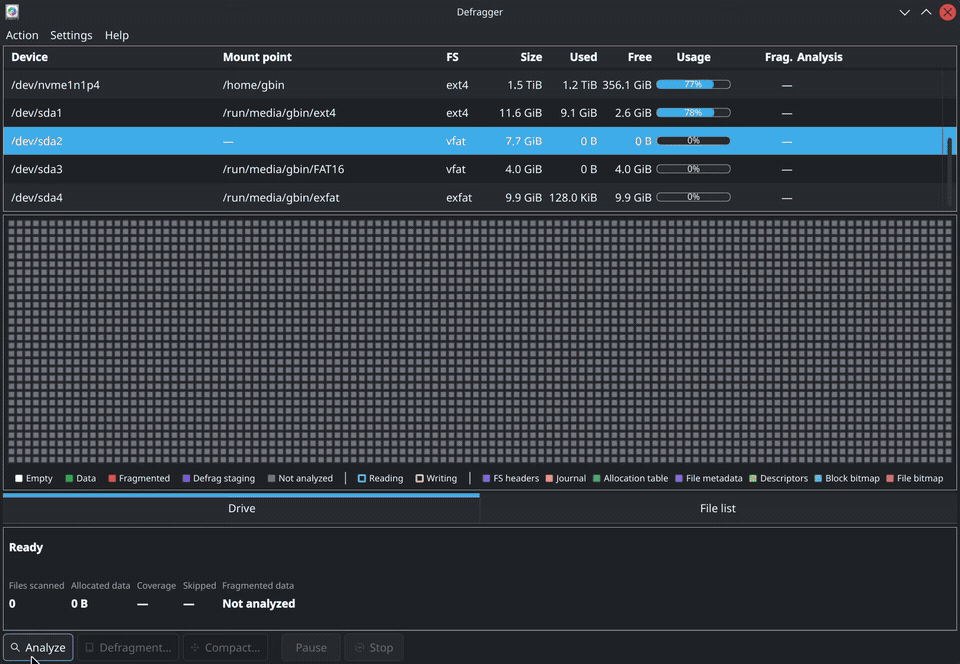Image resolution: width=960 pixels, height=664 pixels.
Task: Click the Allocation table legend swatch
Action: coord(597,479)
